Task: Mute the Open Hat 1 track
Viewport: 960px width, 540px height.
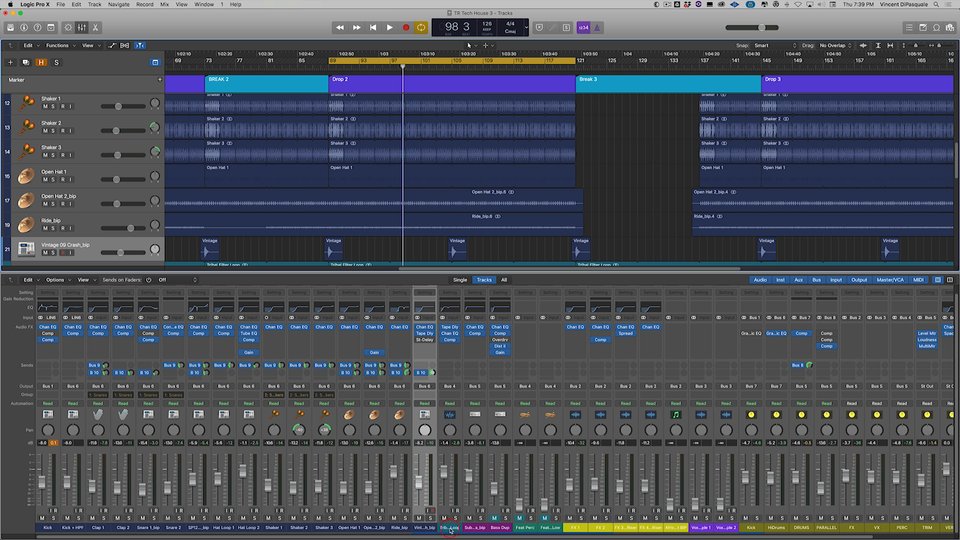Action: (x=45, y=179)
